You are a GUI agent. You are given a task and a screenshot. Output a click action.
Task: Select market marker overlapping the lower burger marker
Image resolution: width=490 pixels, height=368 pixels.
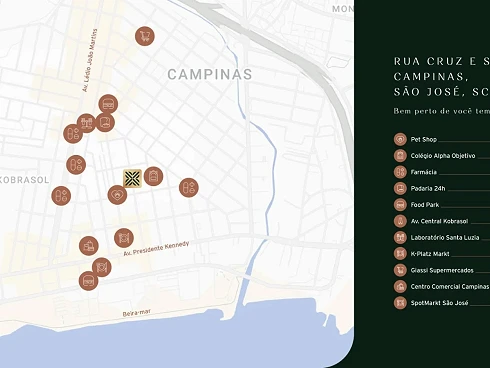[x=102, y=267]
